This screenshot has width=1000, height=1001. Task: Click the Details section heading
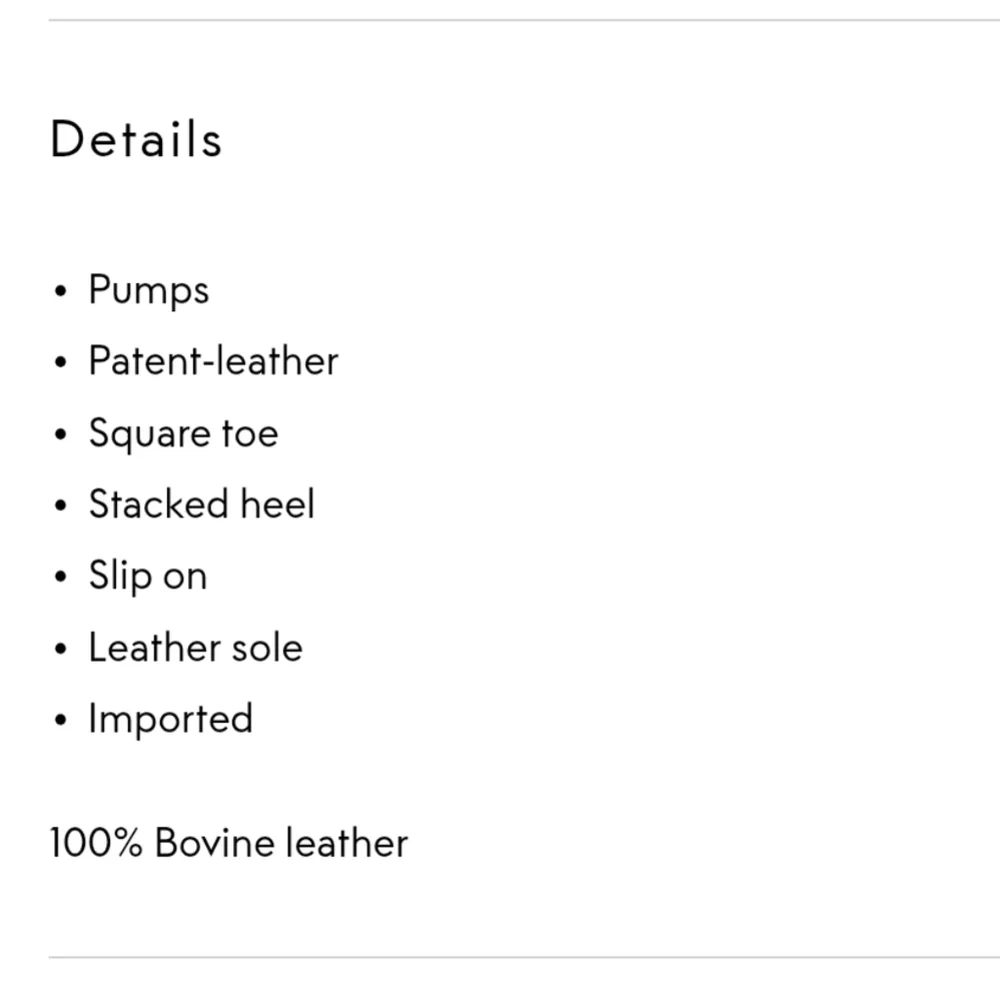coord(136,139)
